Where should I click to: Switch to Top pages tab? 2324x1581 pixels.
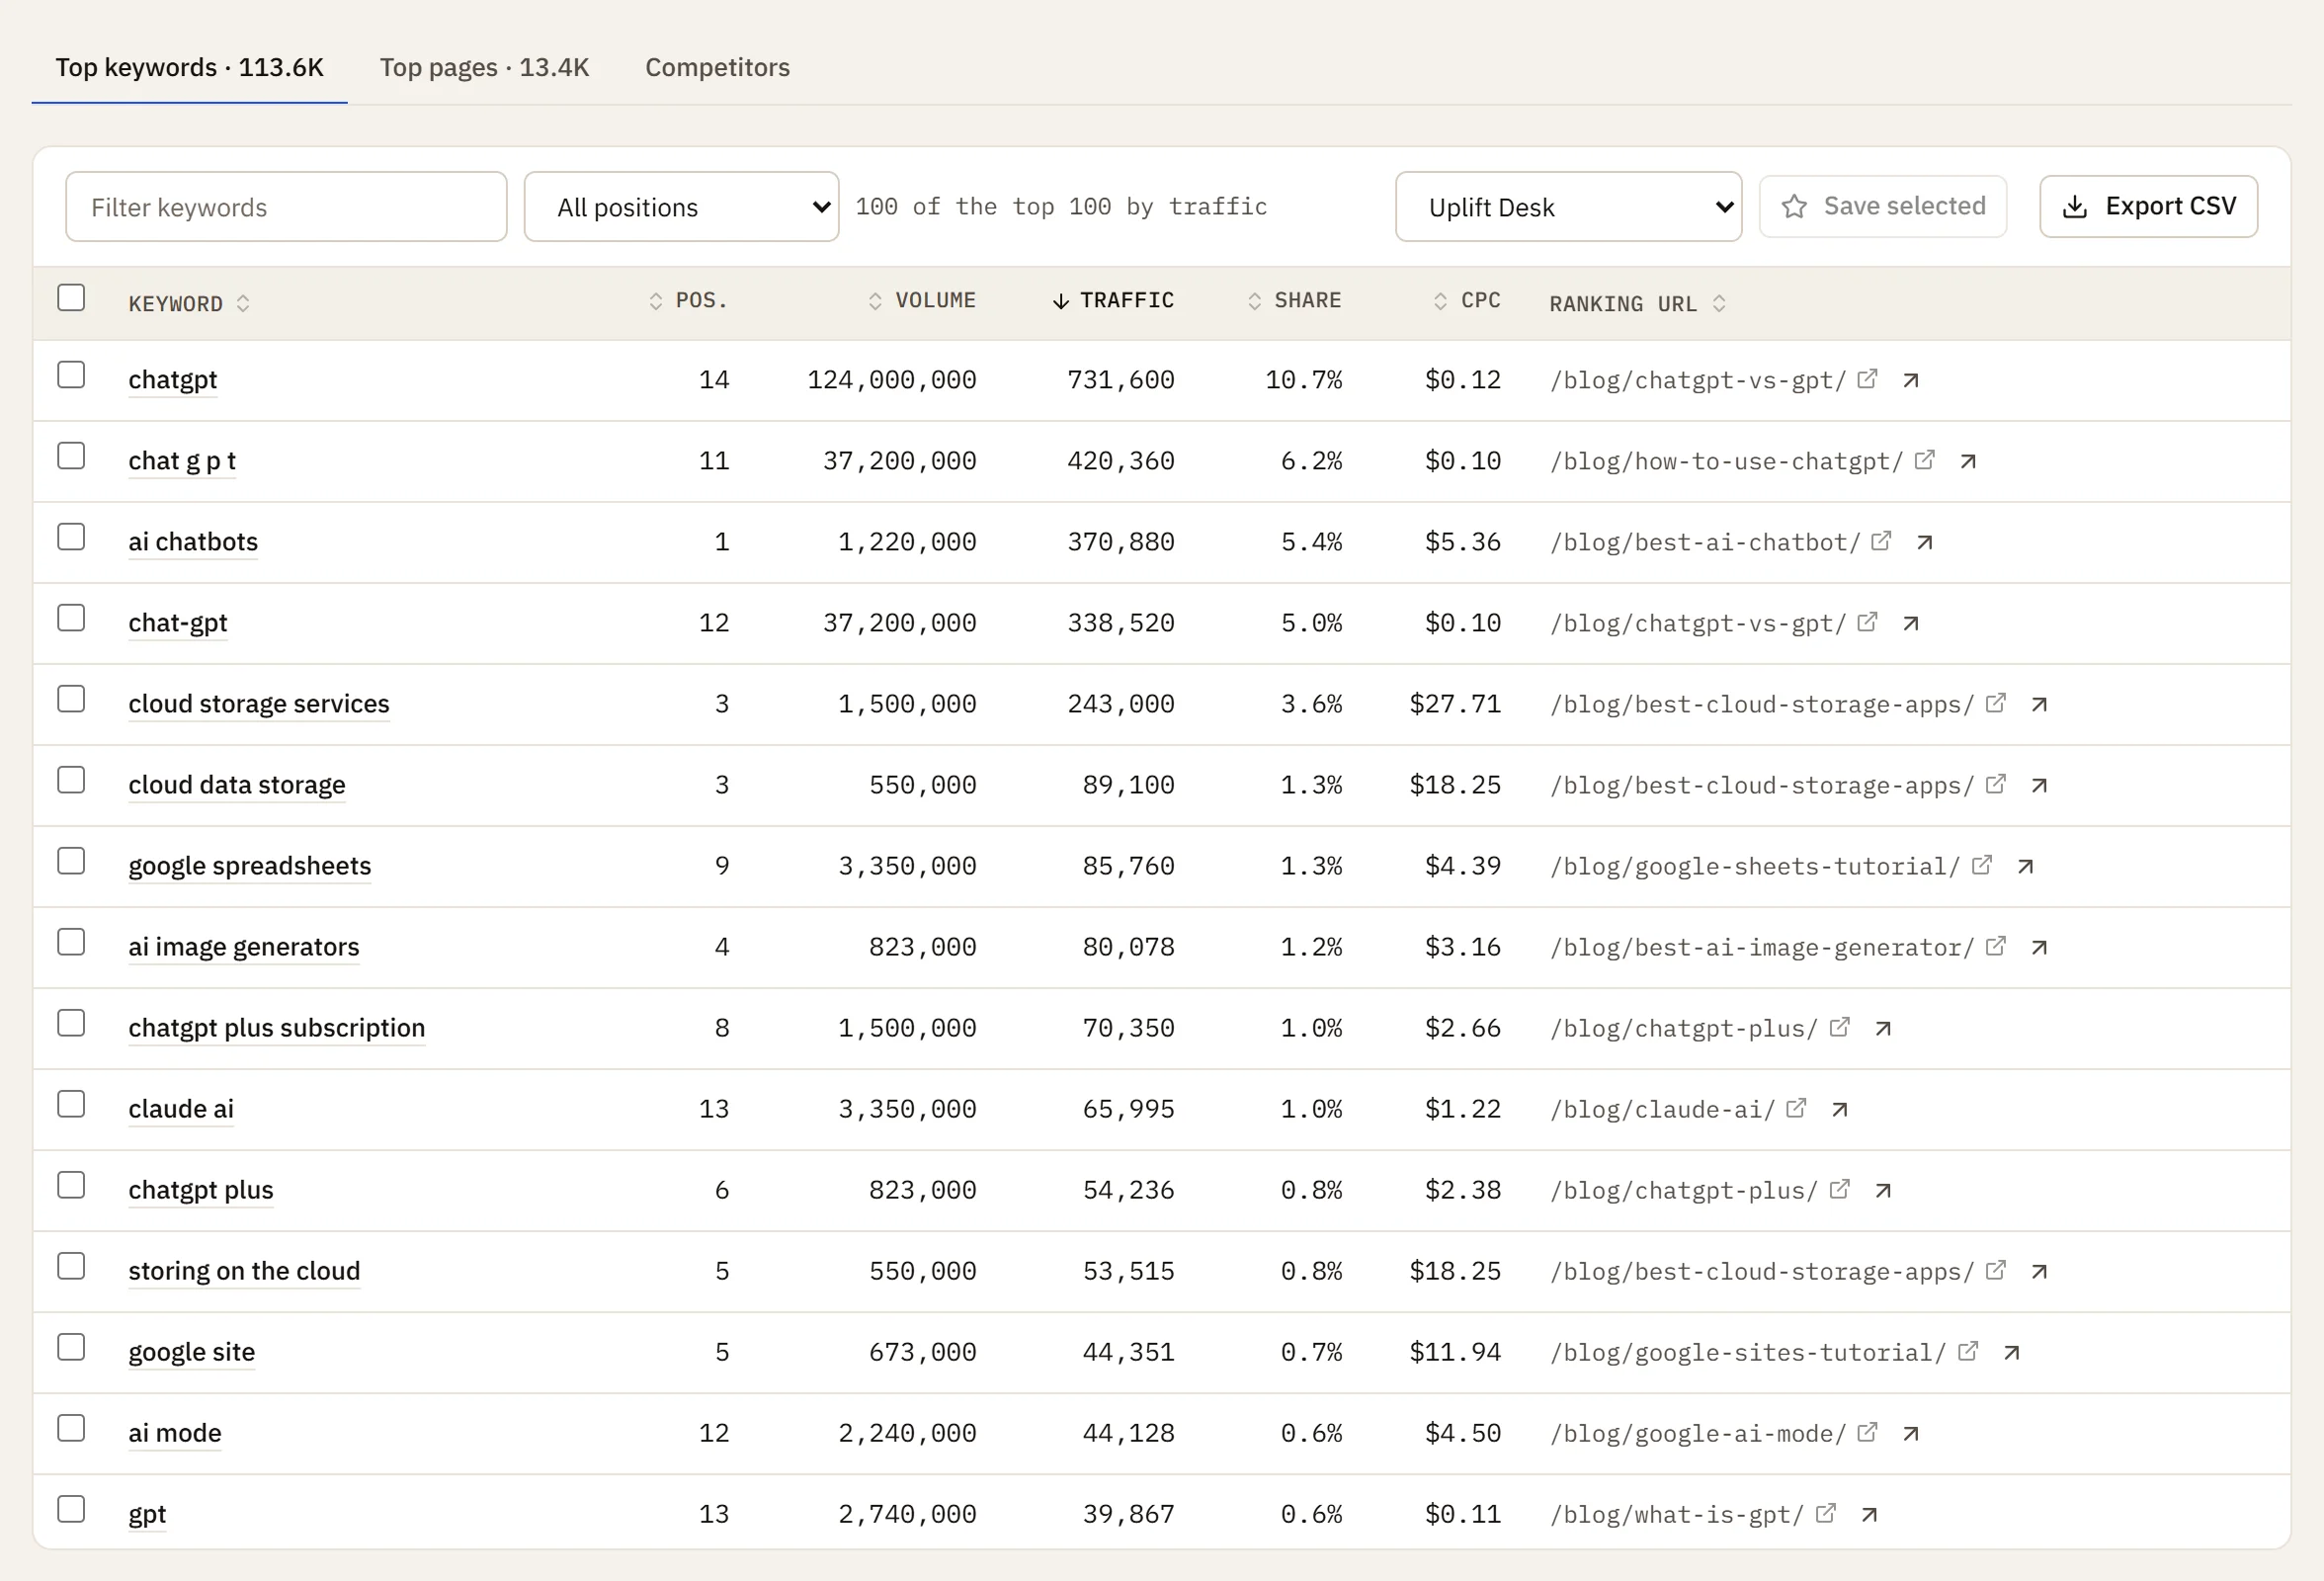(x=484, y=67)
